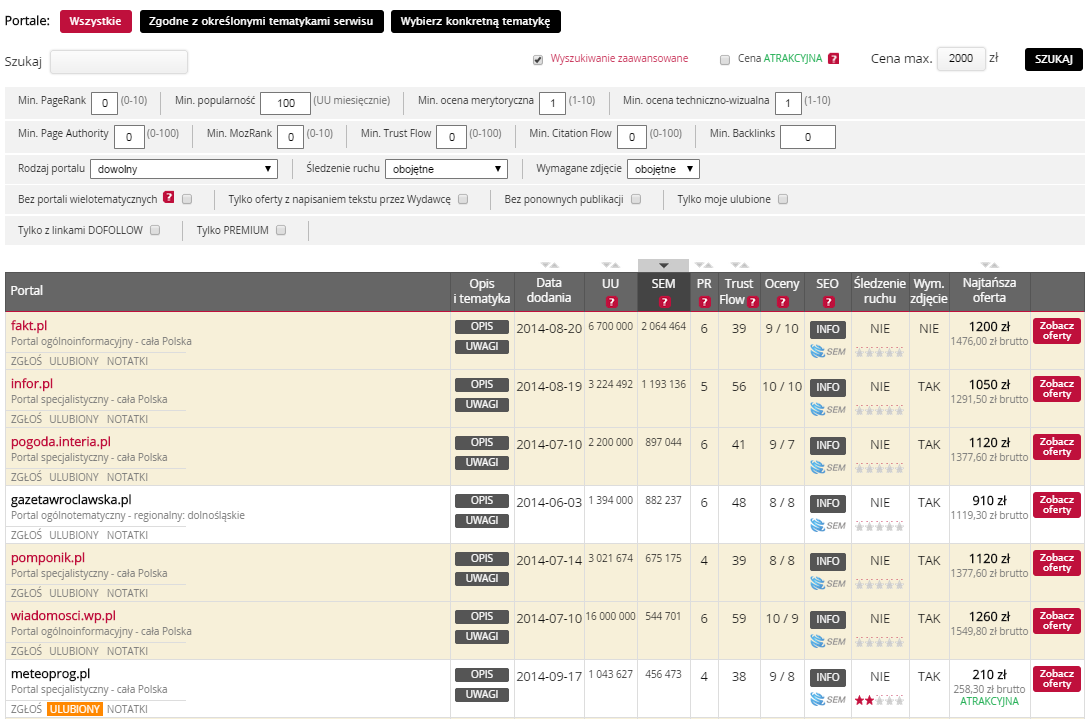1092x719 pixels.
Task: Show help for the Oceny column
Action: 782,302
